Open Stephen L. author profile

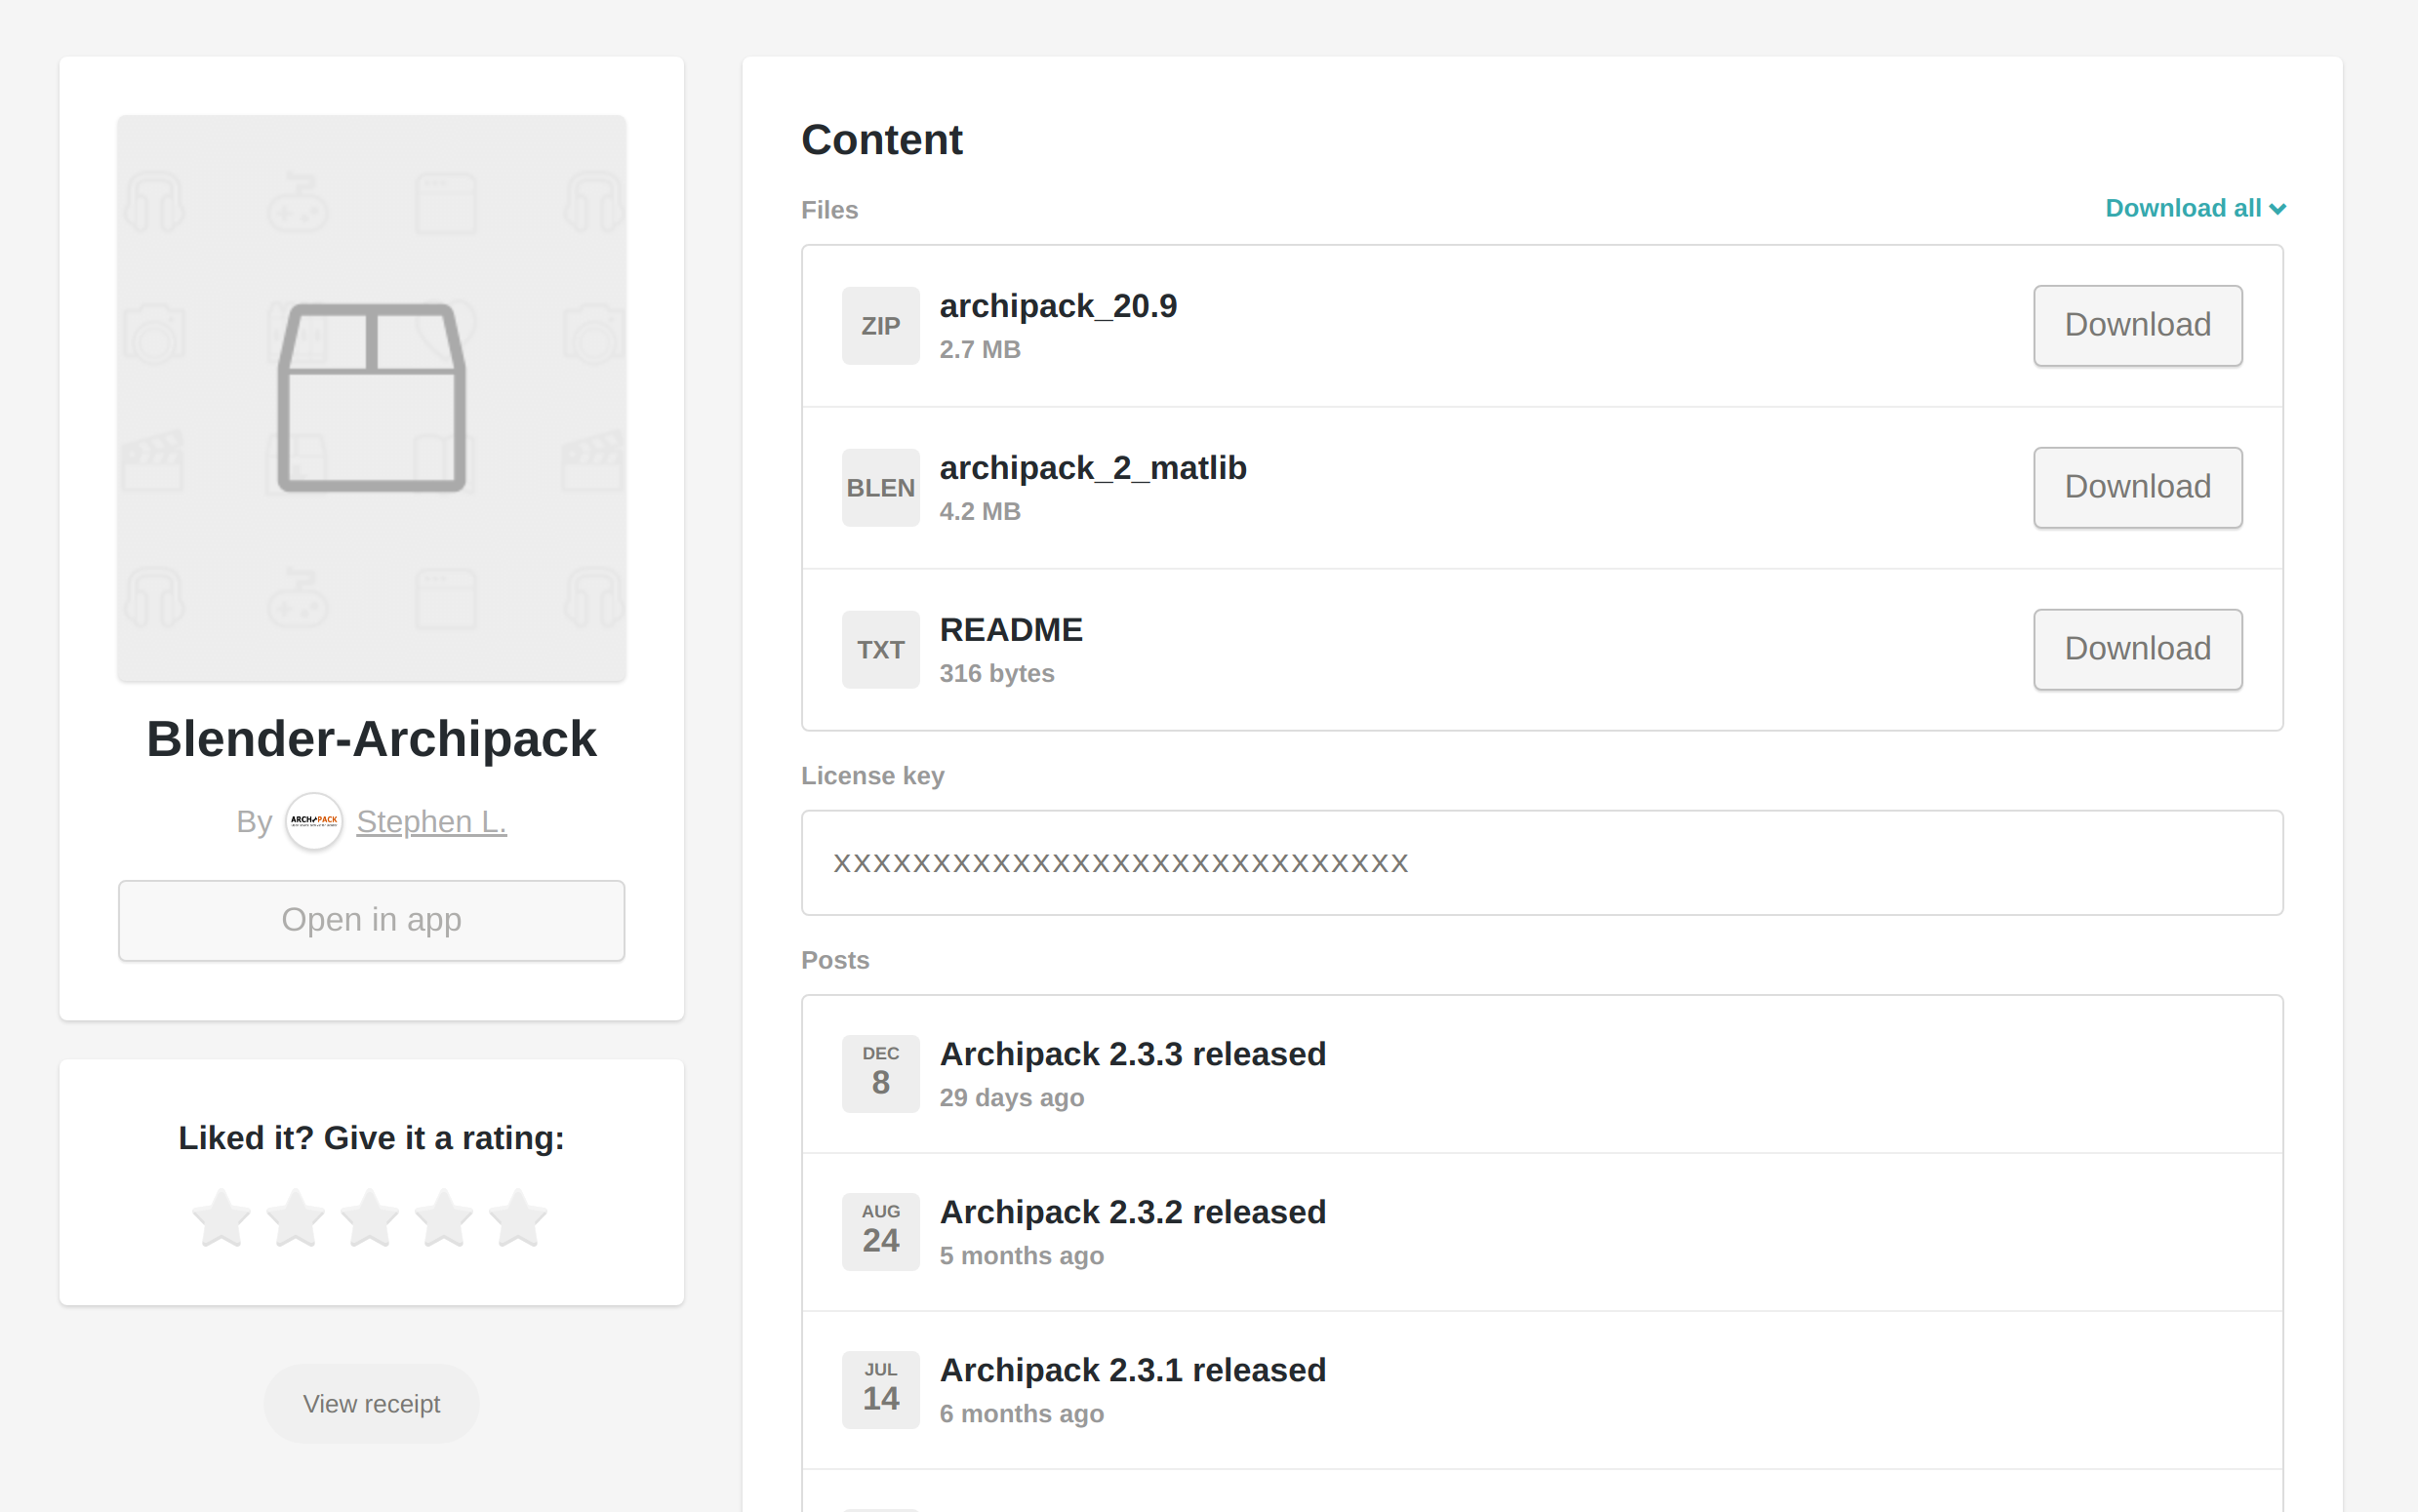pos(432,821)
